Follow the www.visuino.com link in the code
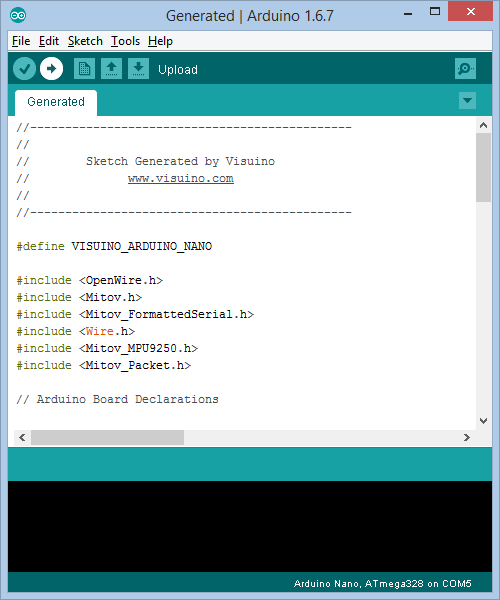Screen dimensions: 500x600 (181, 179)
